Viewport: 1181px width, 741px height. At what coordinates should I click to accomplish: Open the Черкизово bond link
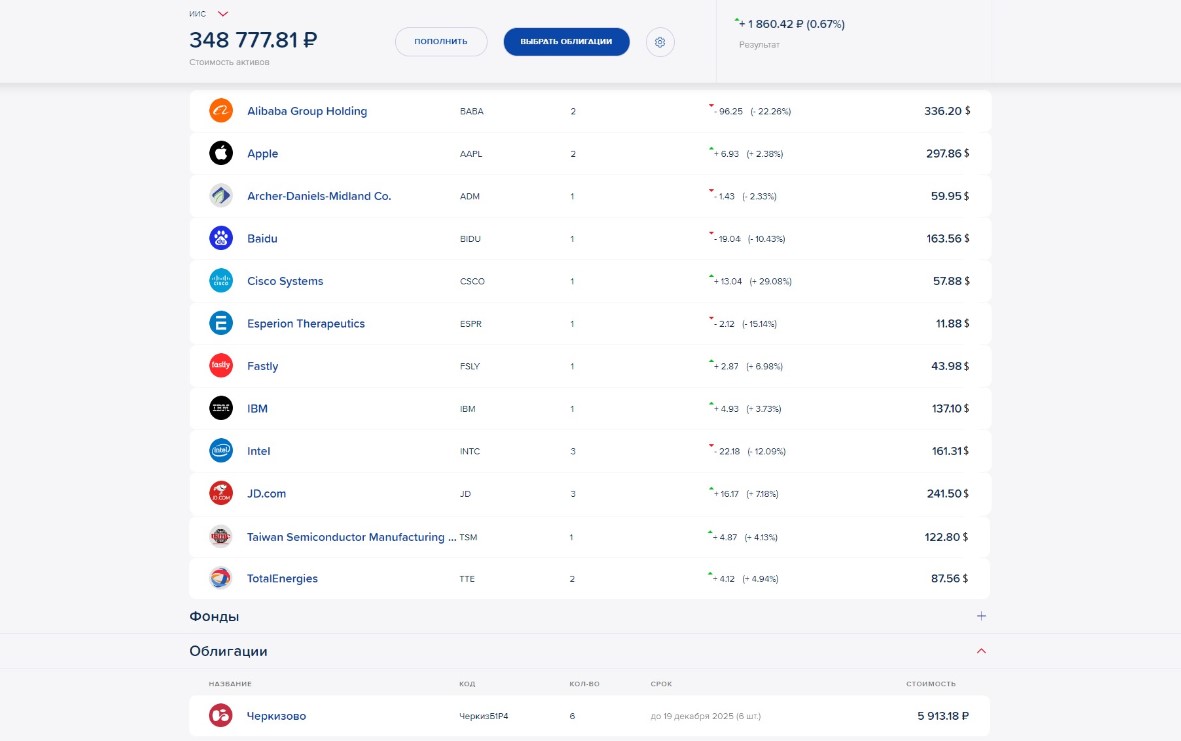276,716
